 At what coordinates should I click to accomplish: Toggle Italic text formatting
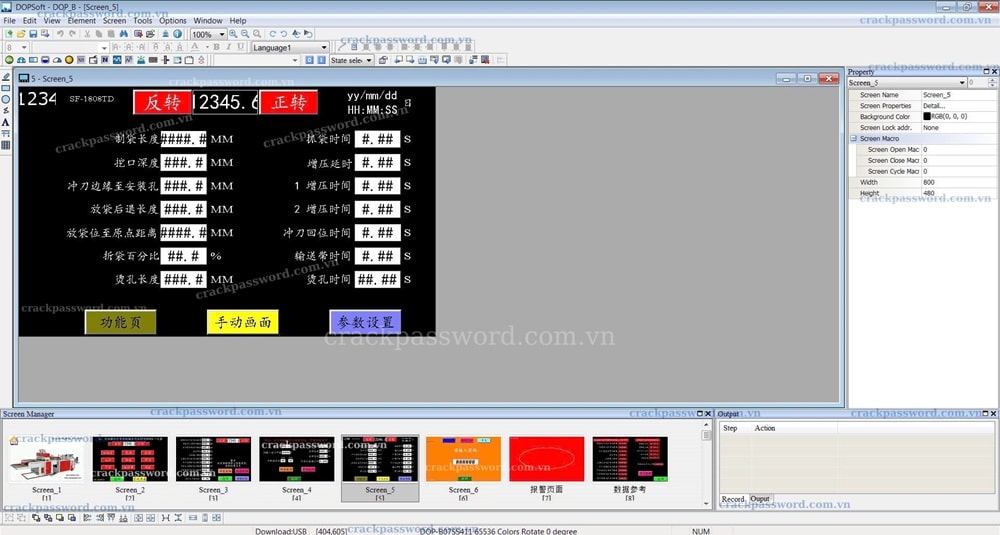[x=228, y=47]
